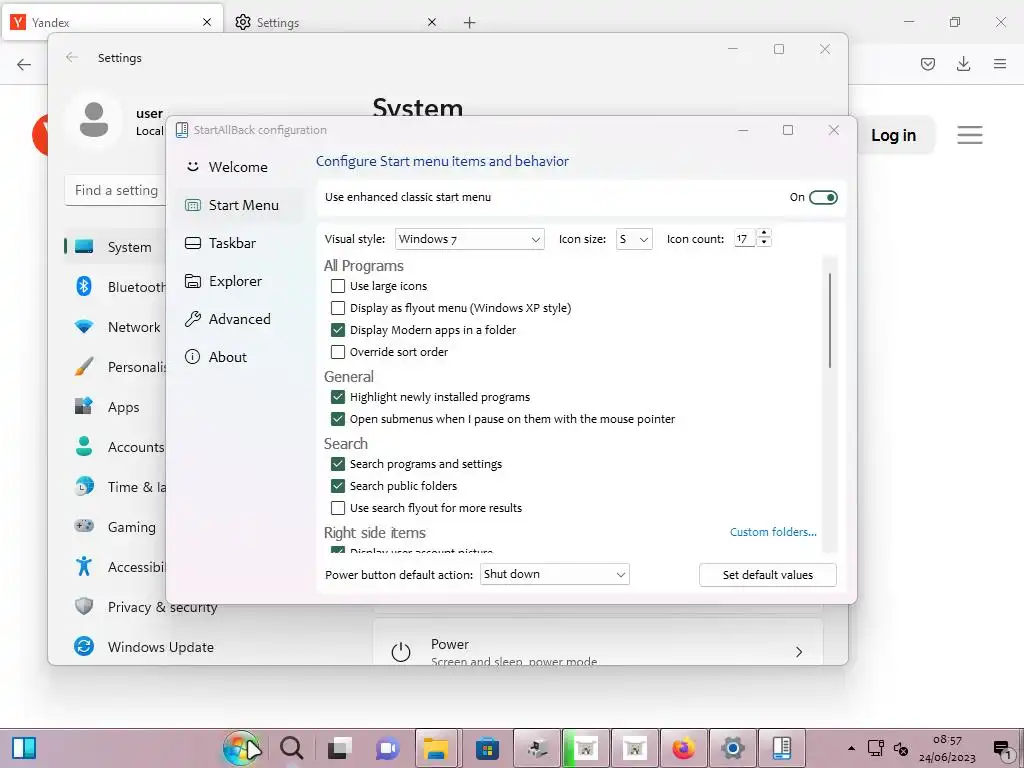The image size is (1024, 768).
Task: Click Log in button on Yandex page
Action: coord(893,135)
